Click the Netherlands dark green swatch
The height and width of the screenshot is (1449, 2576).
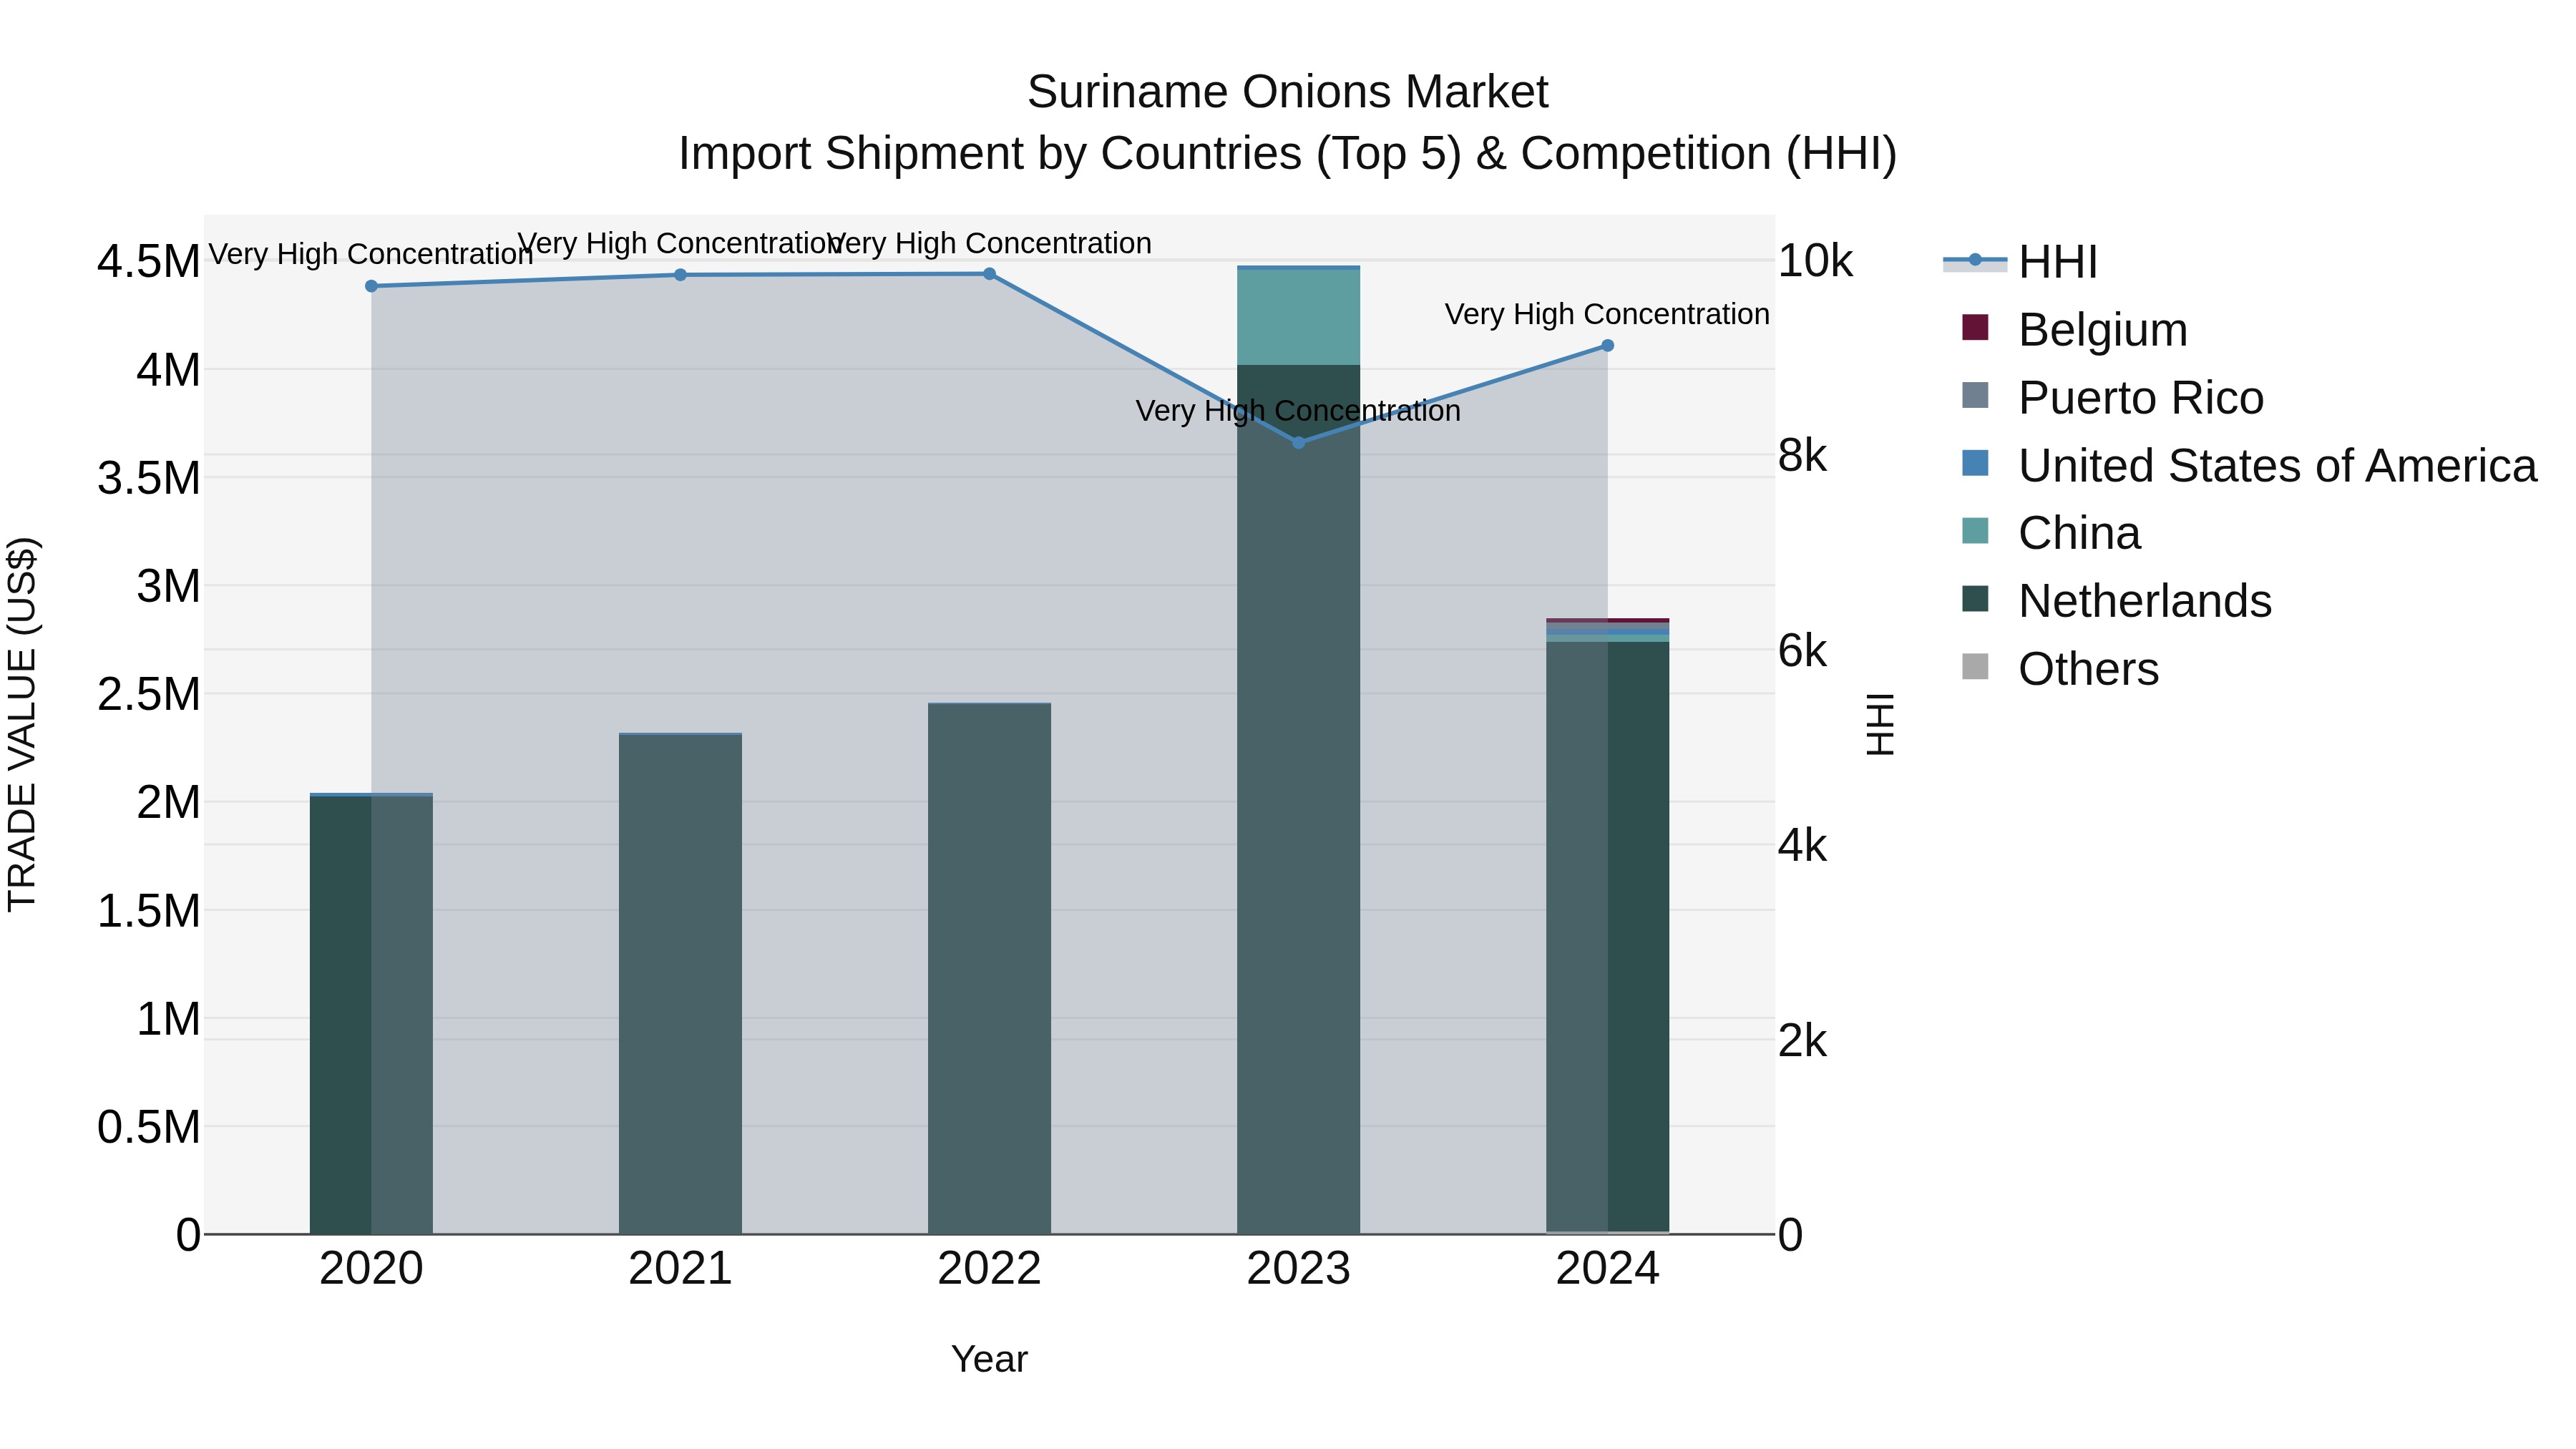[1975, 598]
